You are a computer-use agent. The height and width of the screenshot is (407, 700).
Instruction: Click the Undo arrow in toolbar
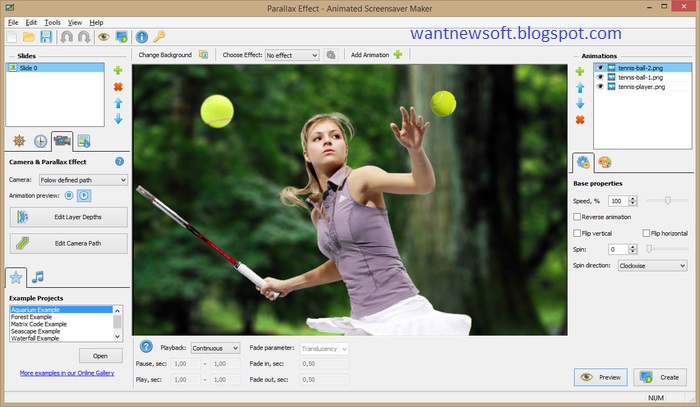[x=67, y=37]
